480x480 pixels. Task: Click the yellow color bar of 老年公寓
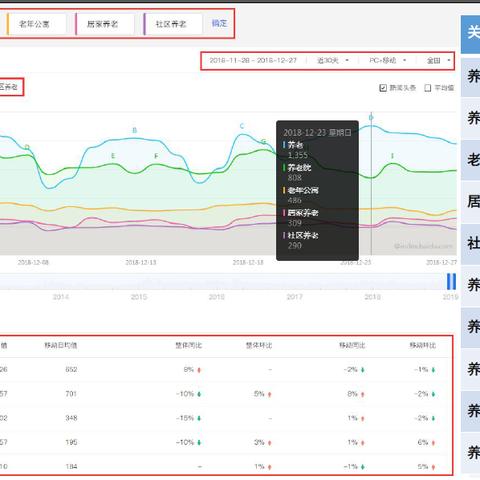(x=7, y=24)
